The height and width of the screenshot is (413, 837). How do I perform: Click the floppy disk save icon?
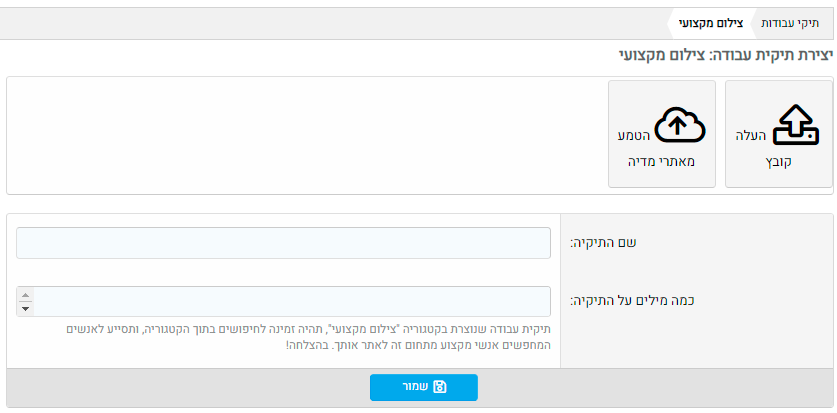point(440,387)
